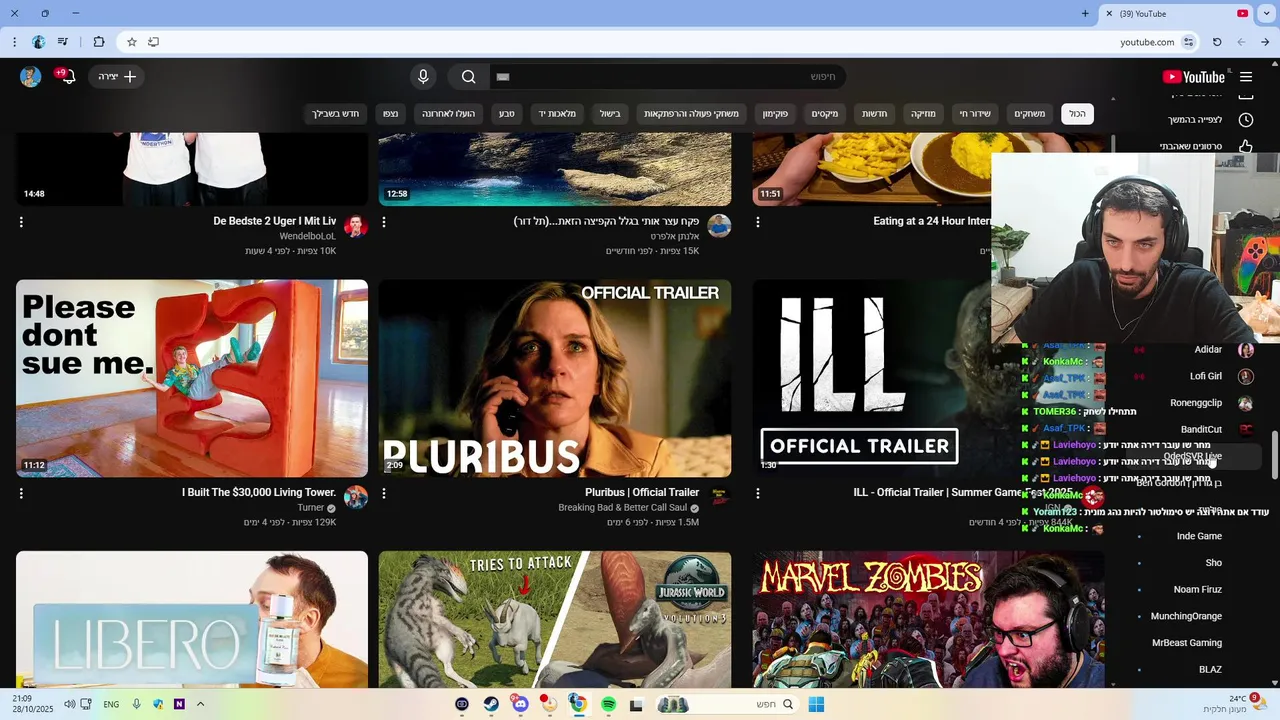Select the 'פוקימון' filter chip

[776, 114]
